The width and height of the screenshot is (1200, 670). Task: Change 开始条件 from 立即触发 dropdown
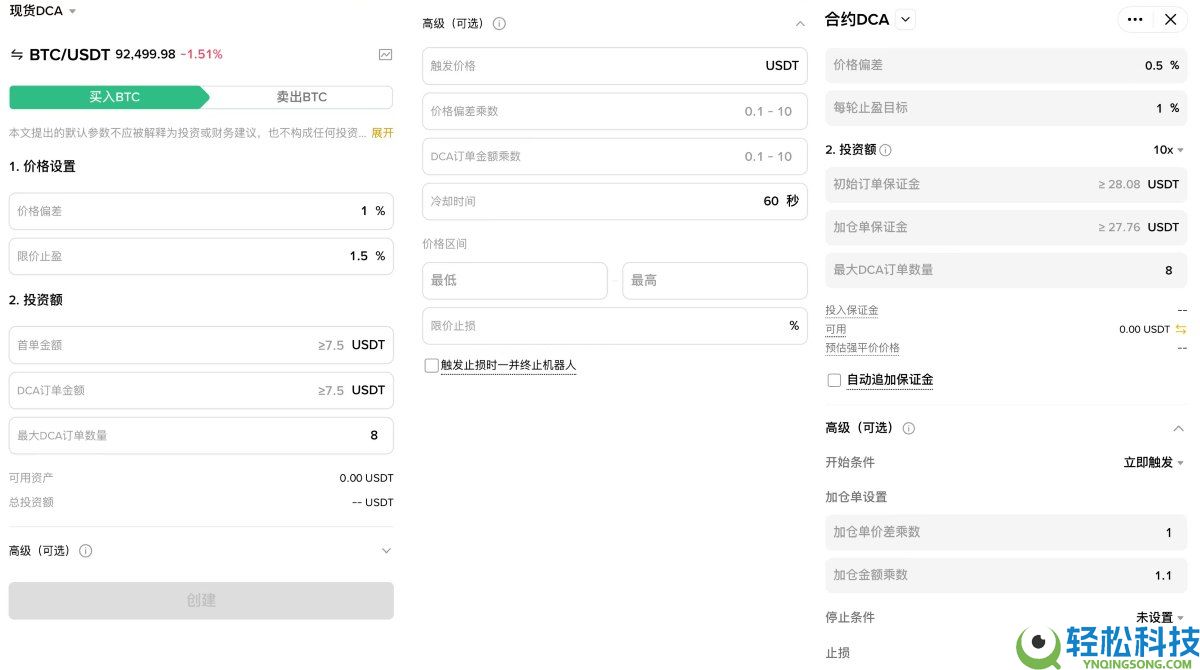1152,462
